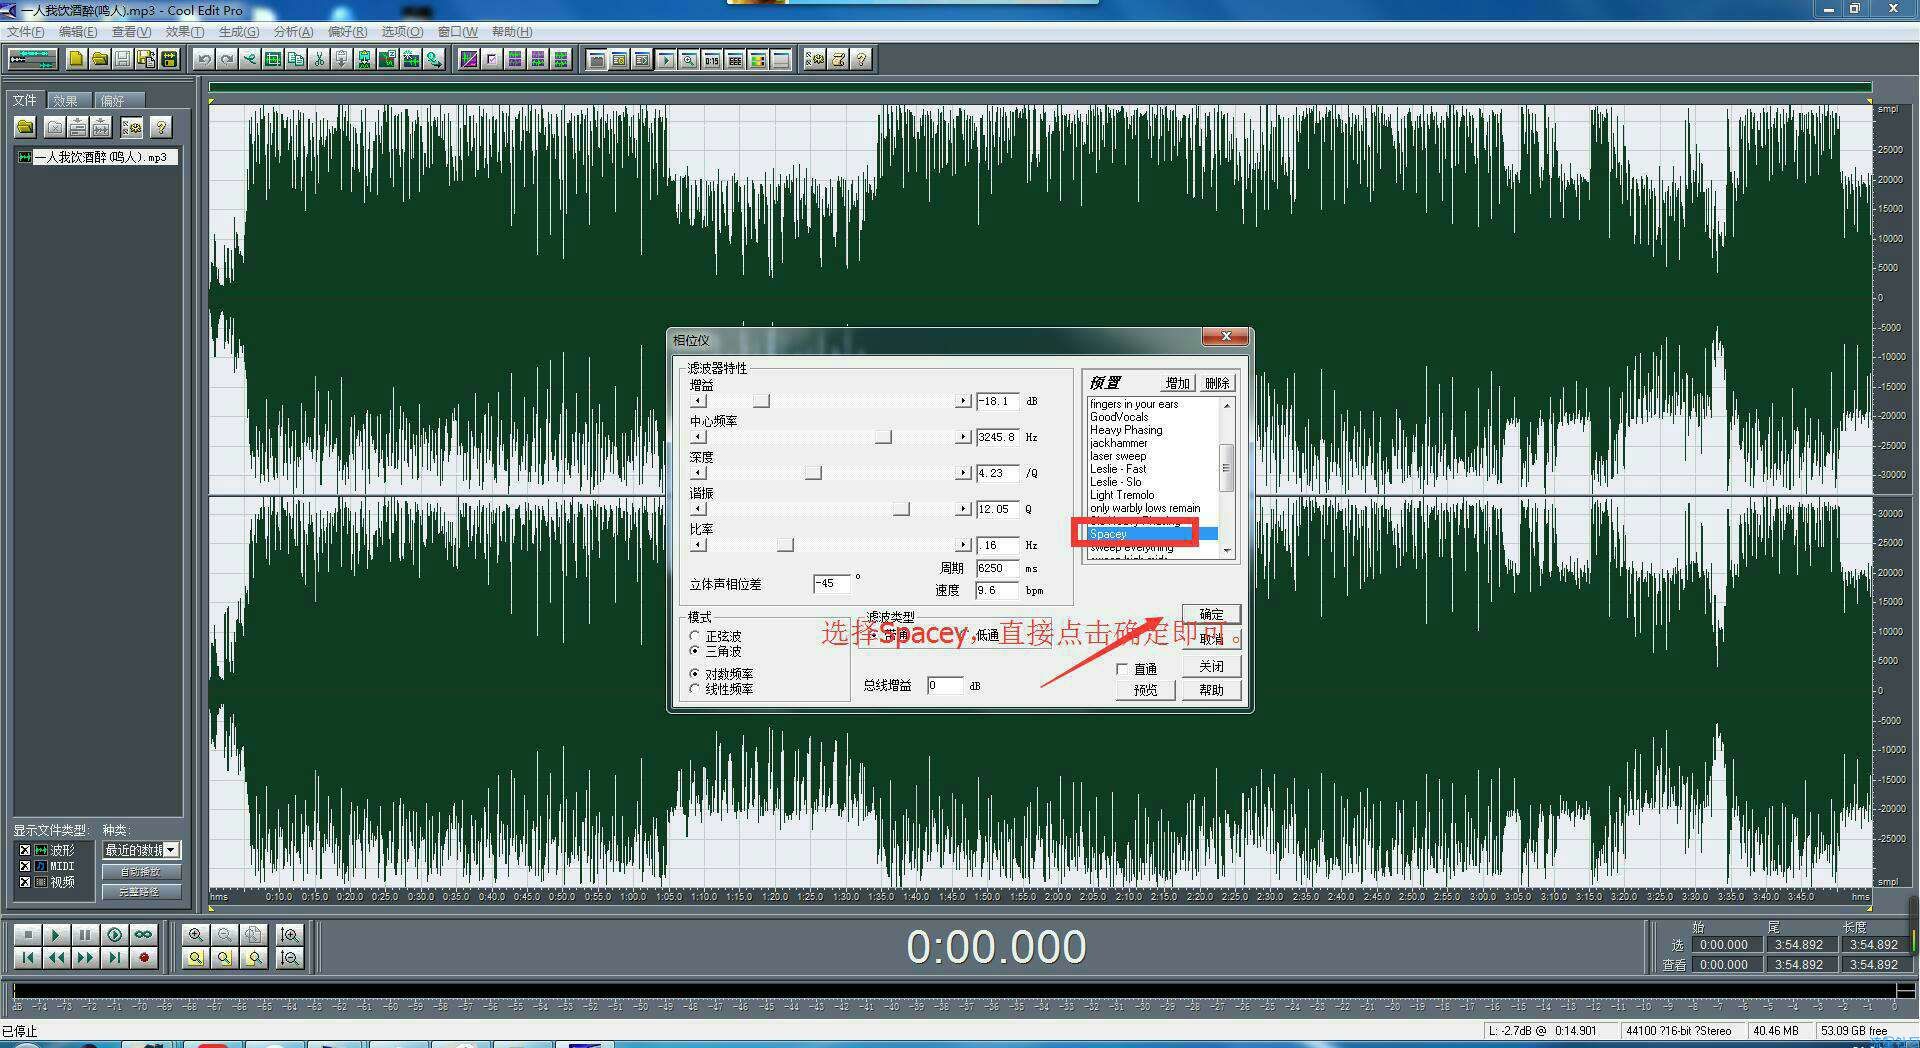
Task: Click the 预览 preview button
Action: click(x=1145, y=690)
